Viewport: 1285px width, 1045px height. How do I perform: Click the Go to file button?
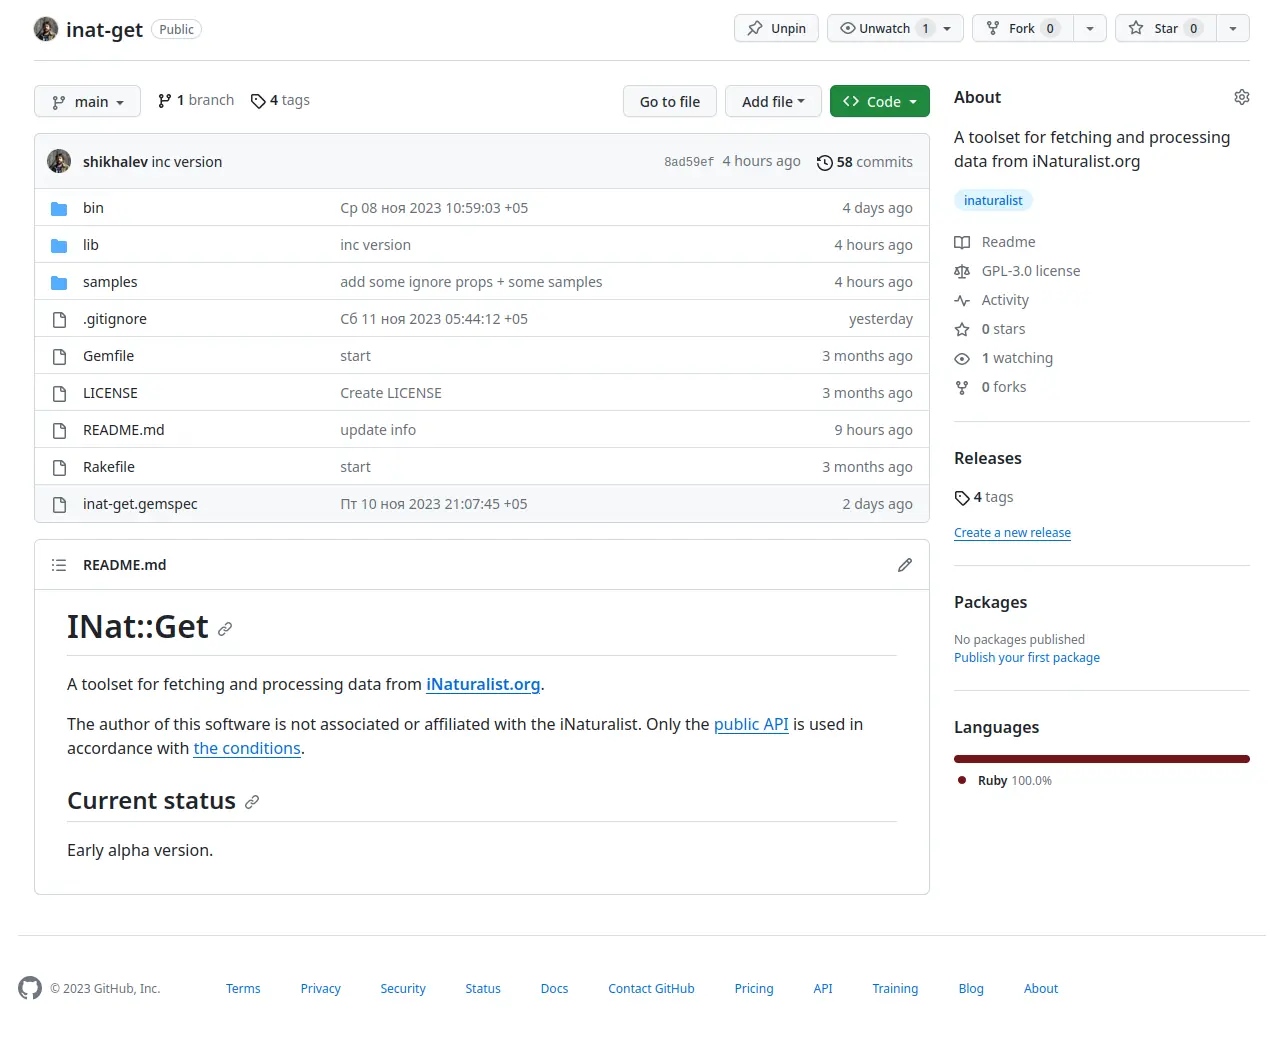(x=670, y=101)
